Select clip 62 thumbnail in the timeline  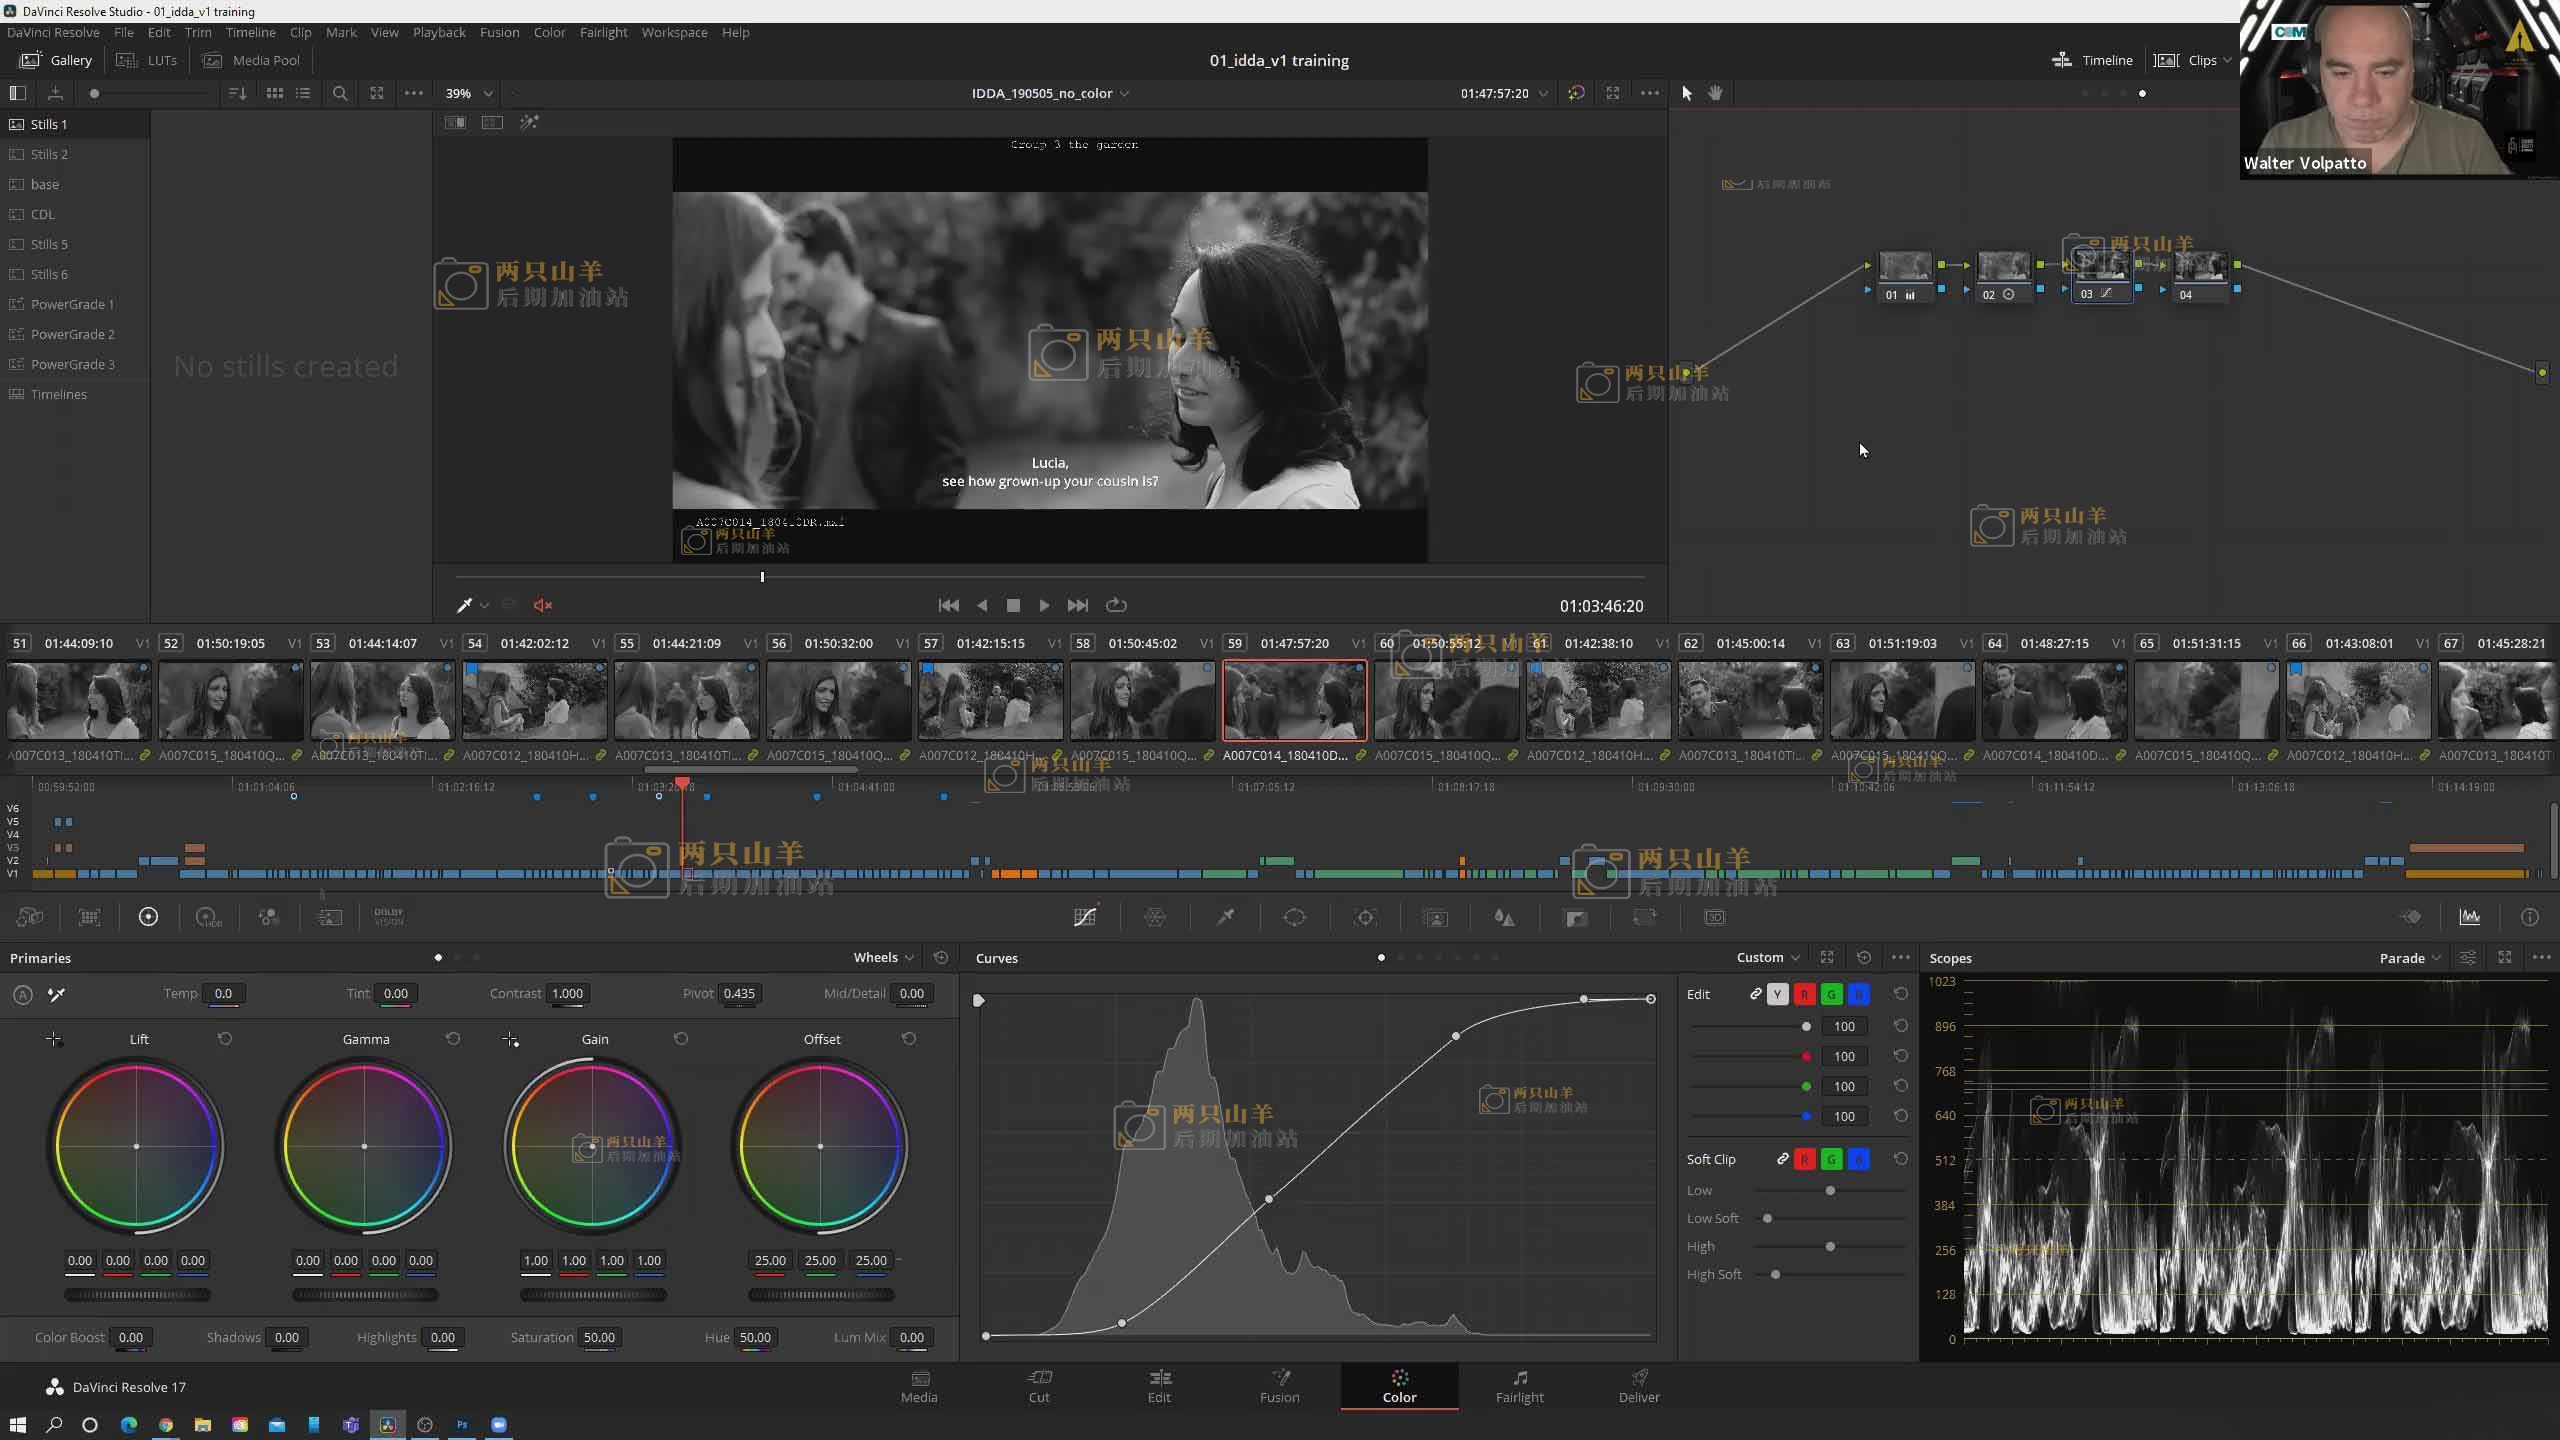(1750, 700)
